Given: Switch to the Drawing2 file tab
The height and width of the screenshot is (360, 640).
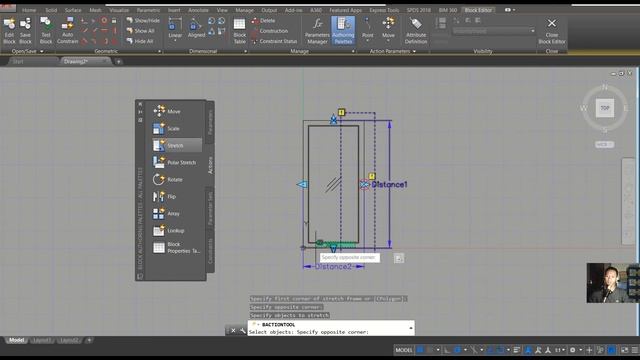Looking at the screenshot, I should tap(84, 62).
